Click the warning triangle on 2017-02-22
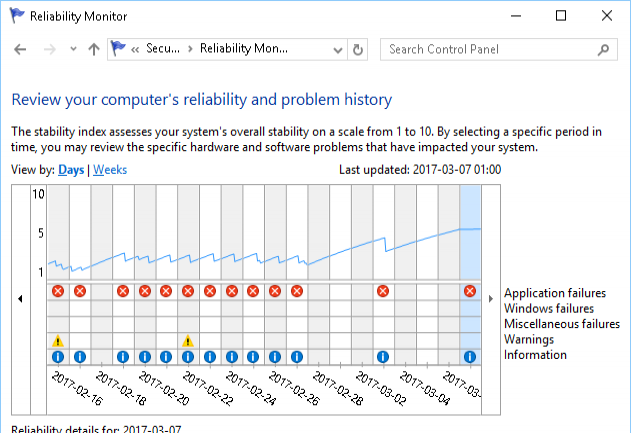Image resolution: width=631 pixels, height=433 pixels. click(188, 341)
